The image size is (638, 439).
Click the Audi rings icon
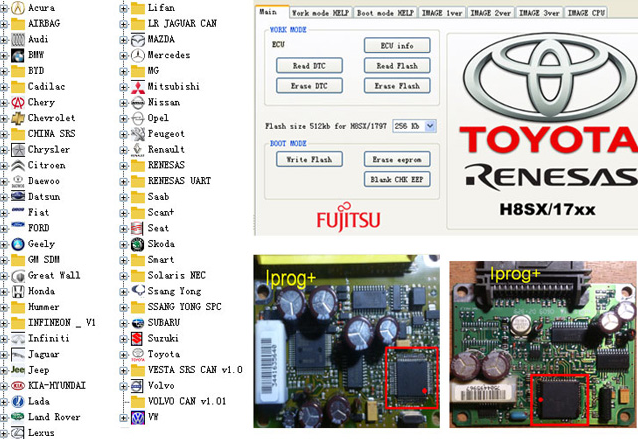[x=17, y=39]
